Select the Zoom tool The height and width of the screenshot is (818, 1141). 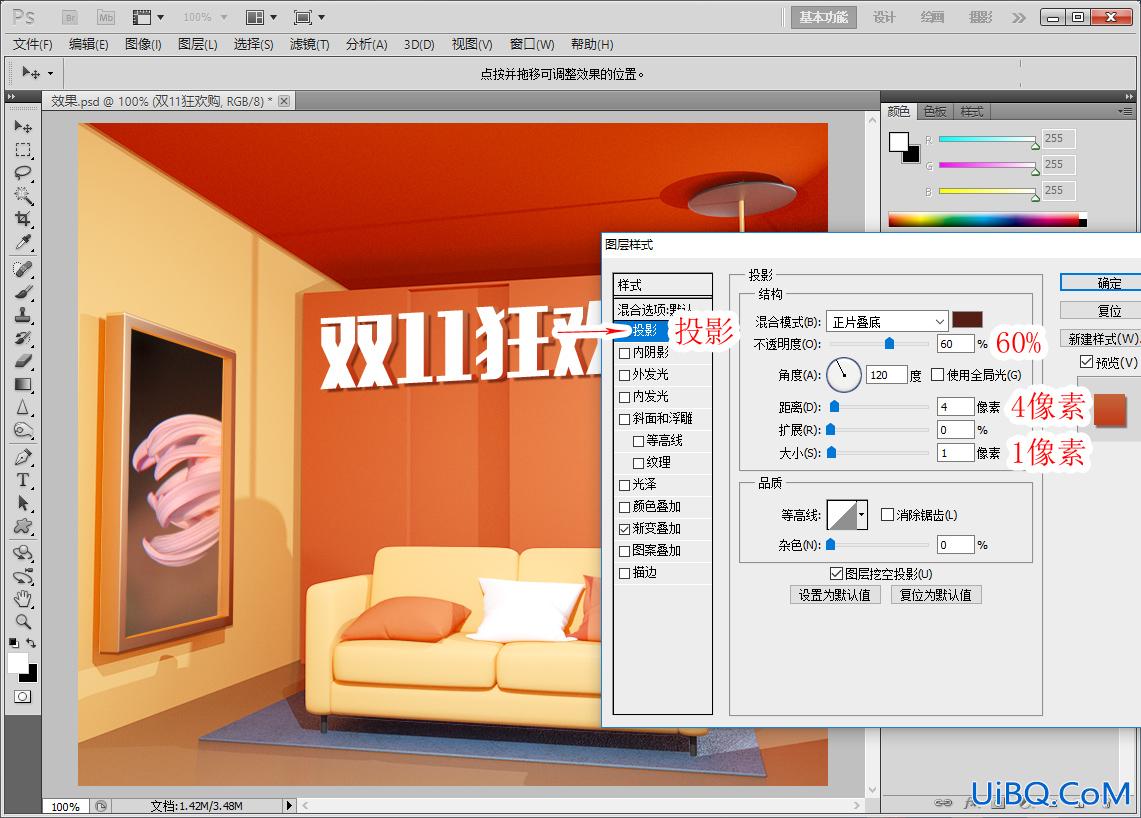pyautogui.click(x=23, y=622)
